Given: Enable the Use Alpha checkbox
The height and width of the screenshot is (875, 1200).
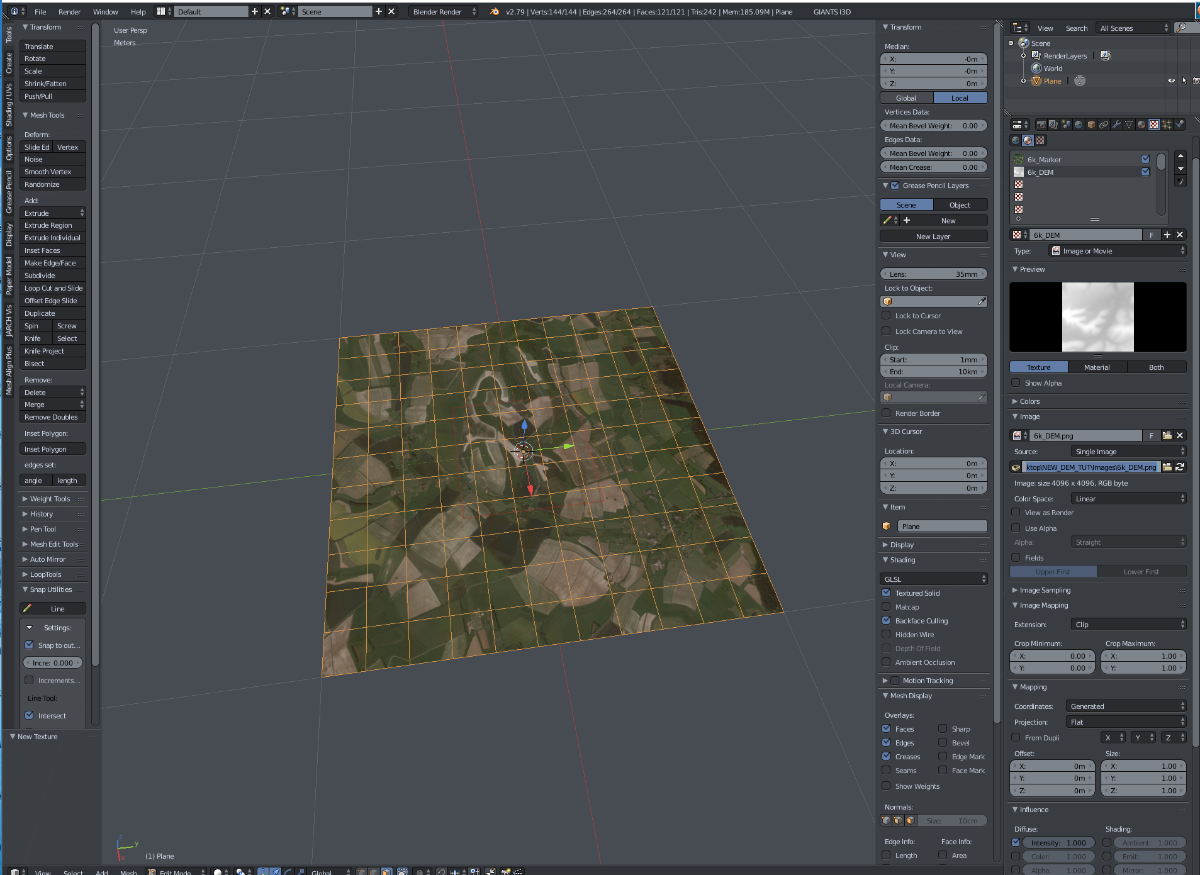Looking at the screenshot, I should [1016, 527].
